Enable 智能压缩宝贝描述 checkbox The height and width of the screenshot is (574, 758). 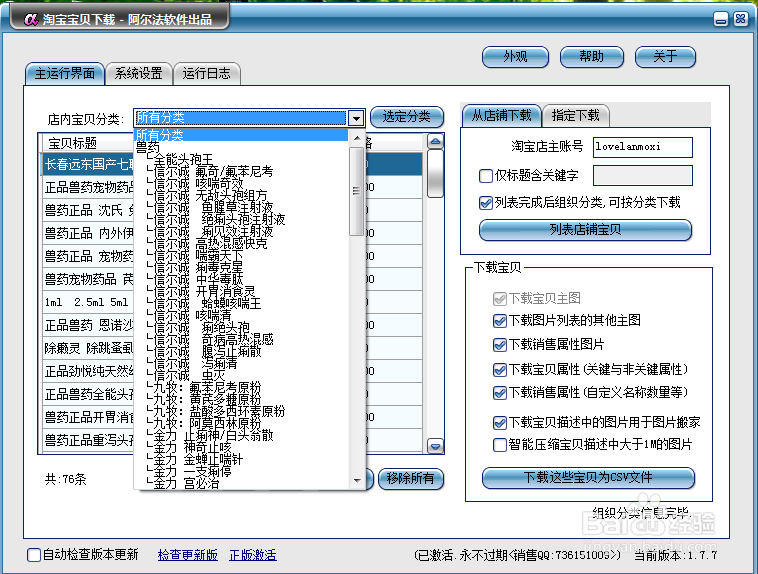(499, 444)
